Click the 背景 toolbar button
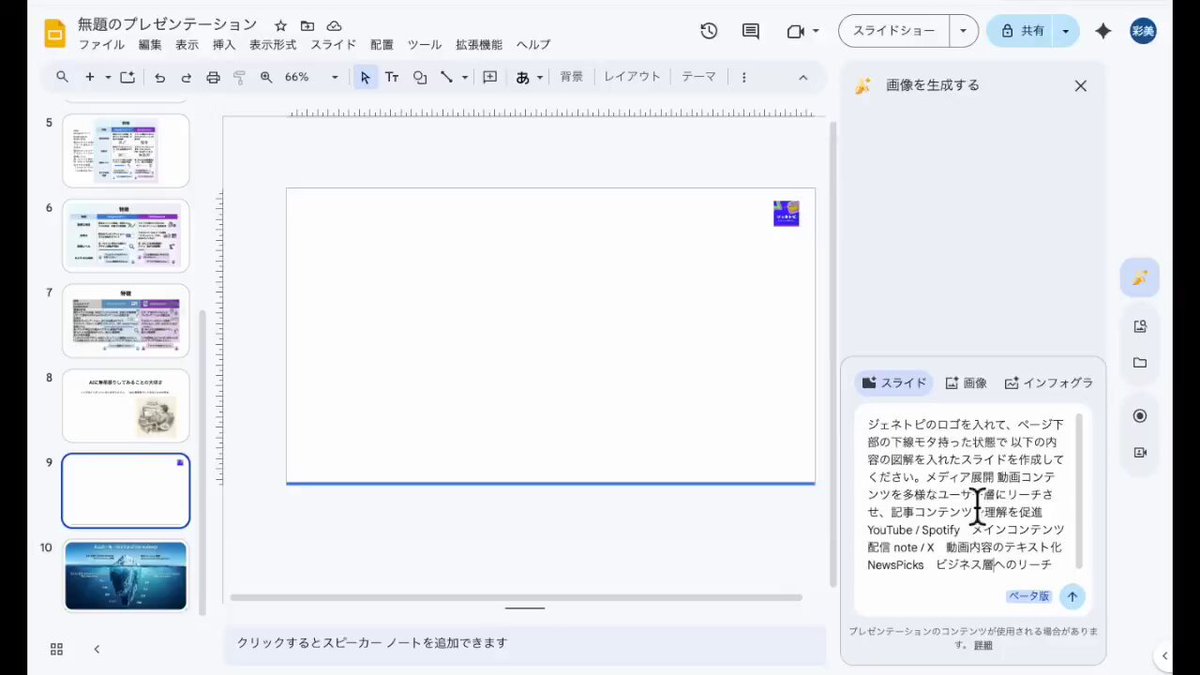1200x675 pixels. tap(571, 77)
